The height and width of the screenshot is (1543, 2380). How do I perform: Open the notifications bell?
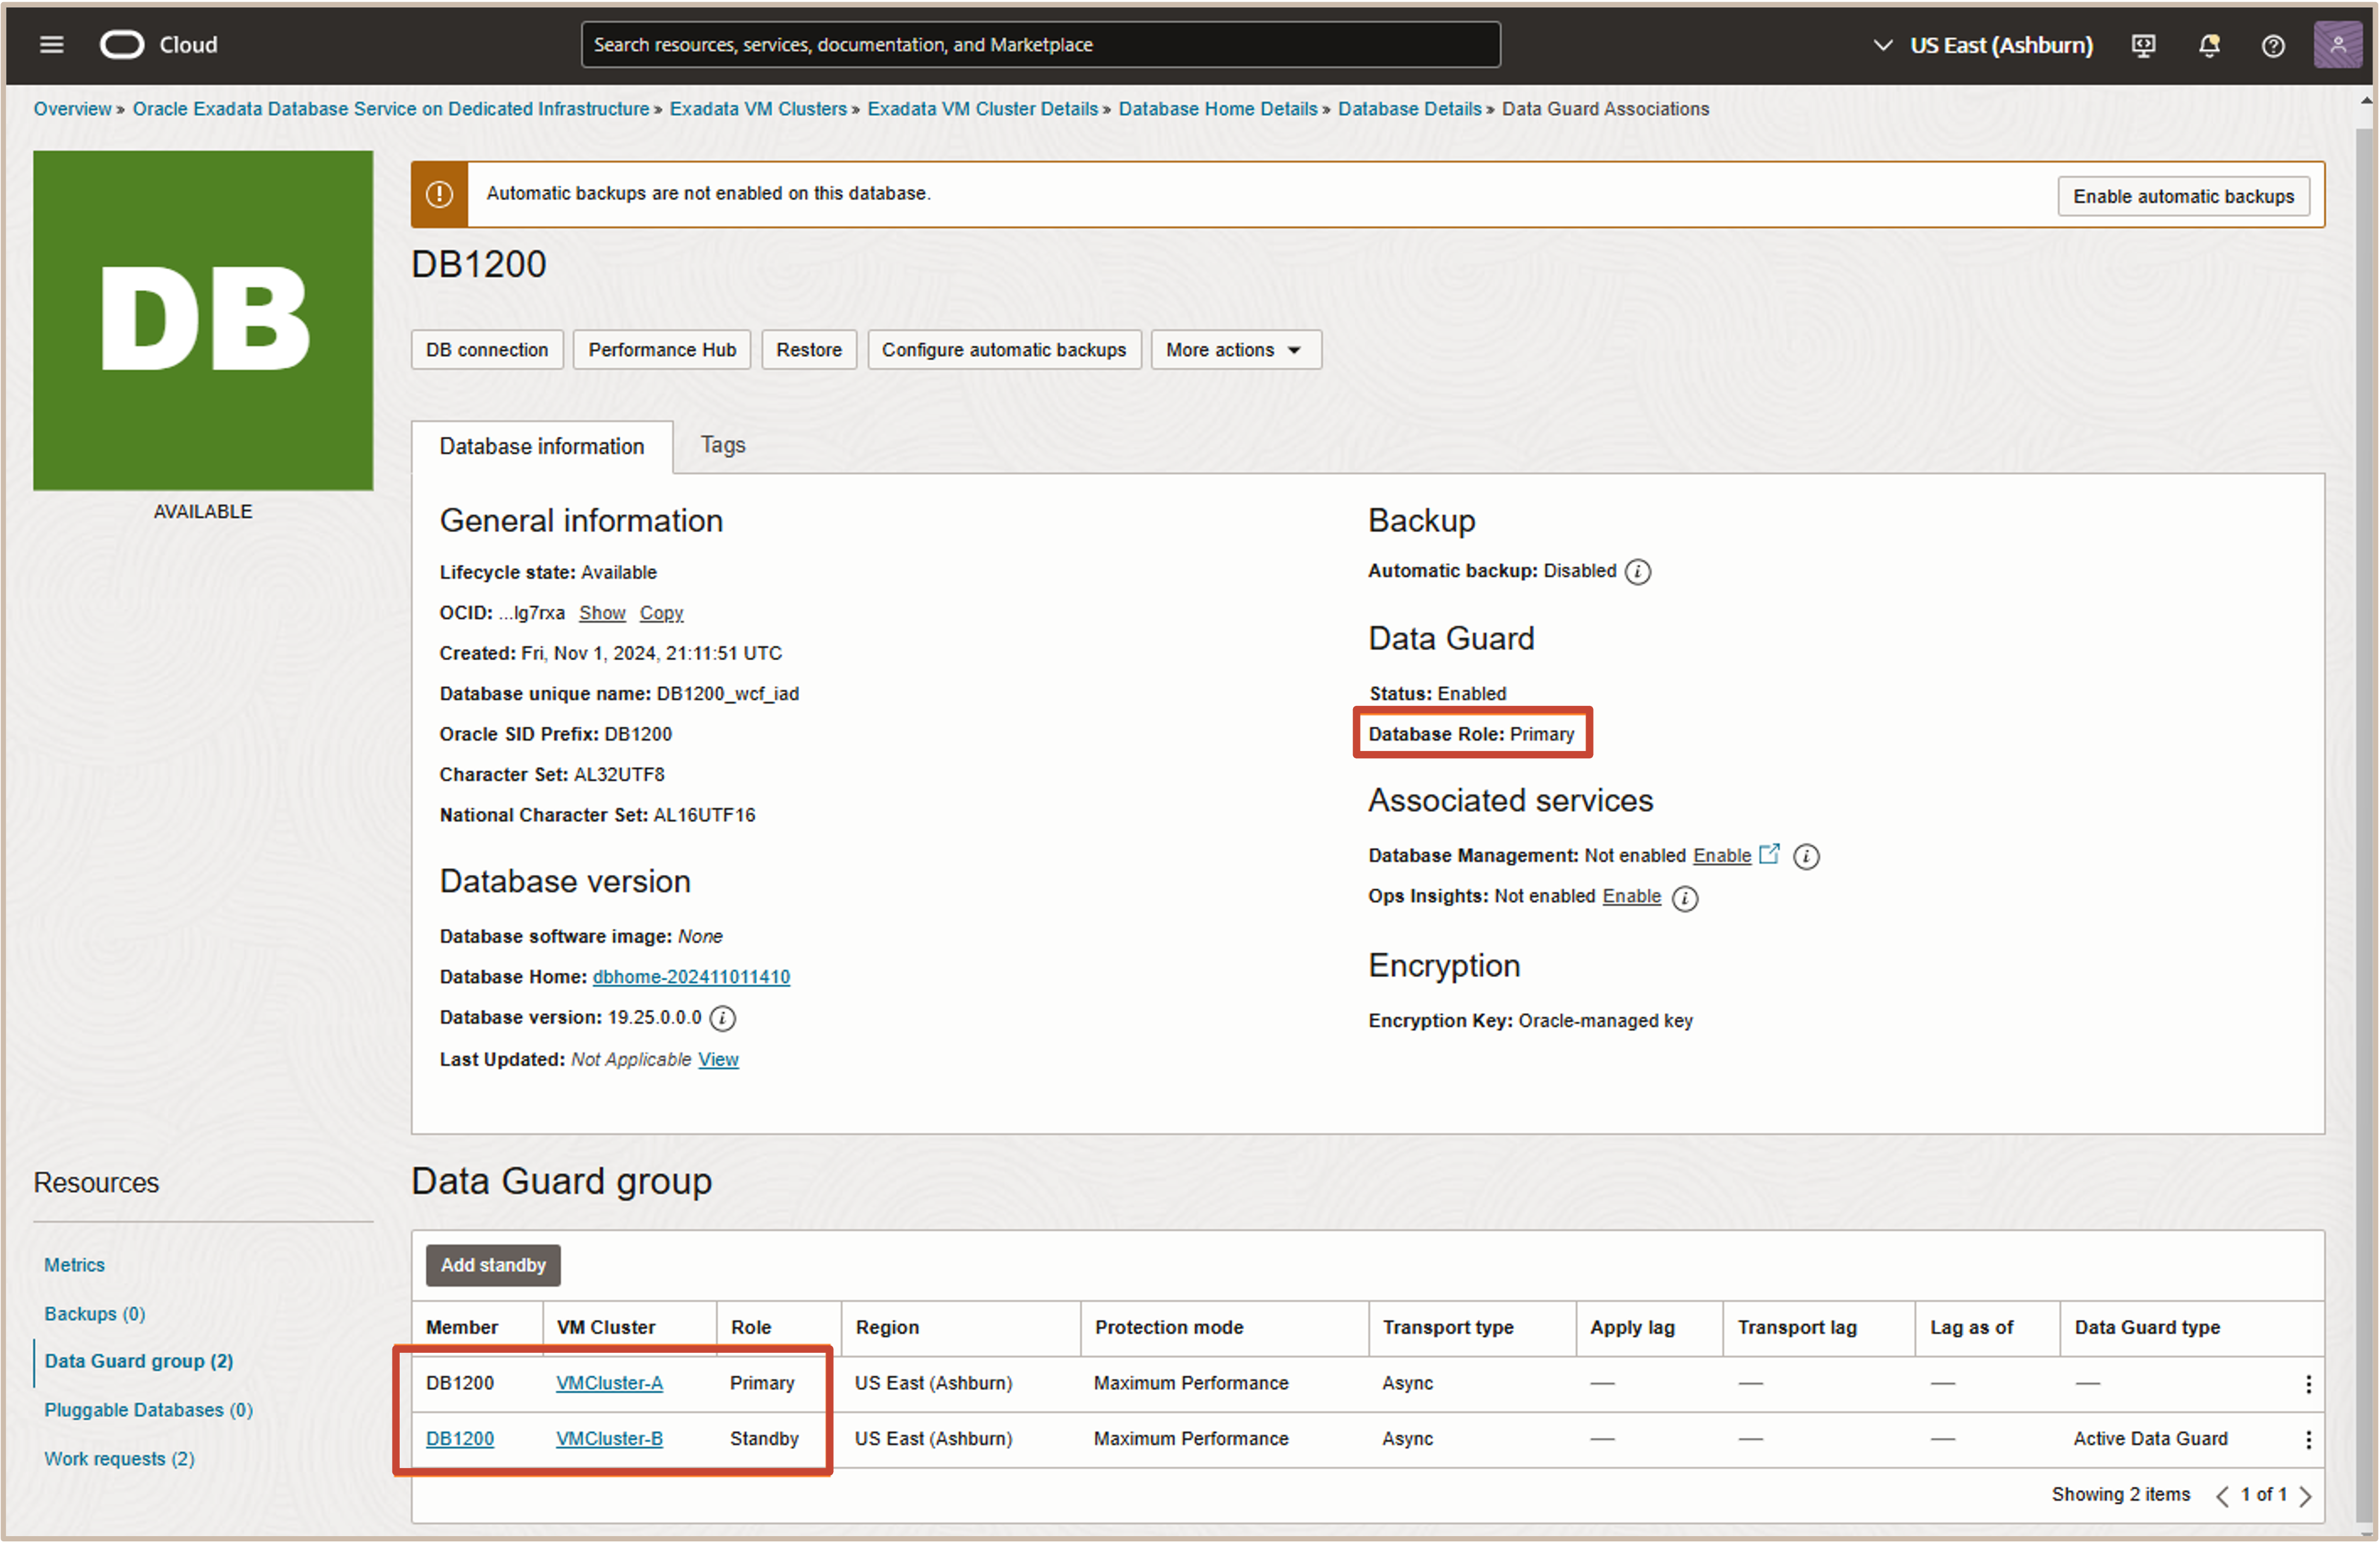2209,45
